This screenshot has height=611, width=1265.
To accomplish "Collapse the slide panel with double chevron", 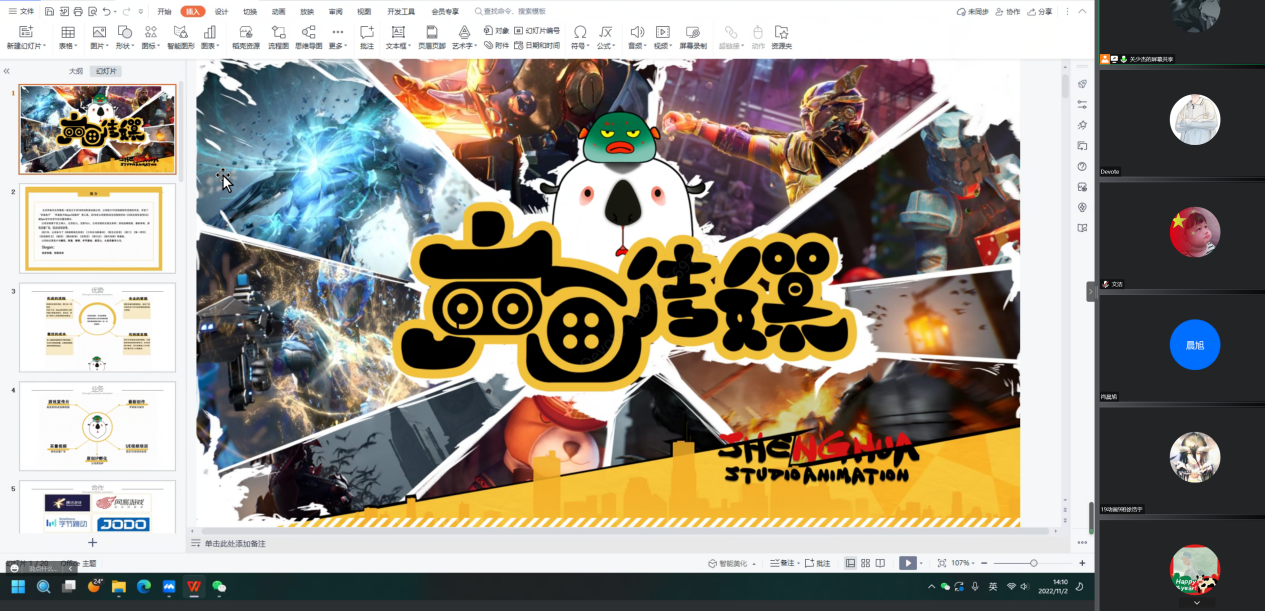I will coord(6,72).
